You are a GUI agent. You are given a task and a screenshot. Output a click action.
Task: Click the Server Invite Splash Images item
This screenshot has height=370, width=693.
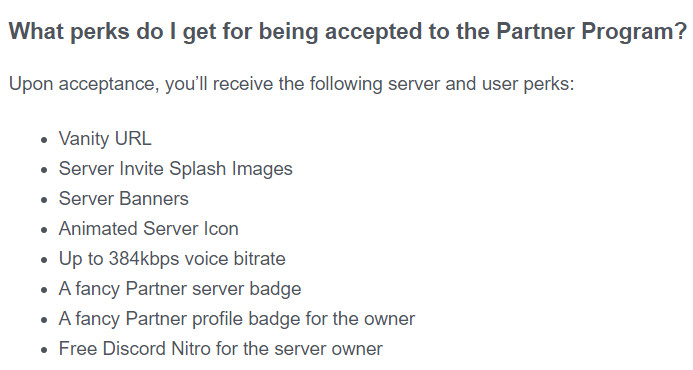click(175, 169)
